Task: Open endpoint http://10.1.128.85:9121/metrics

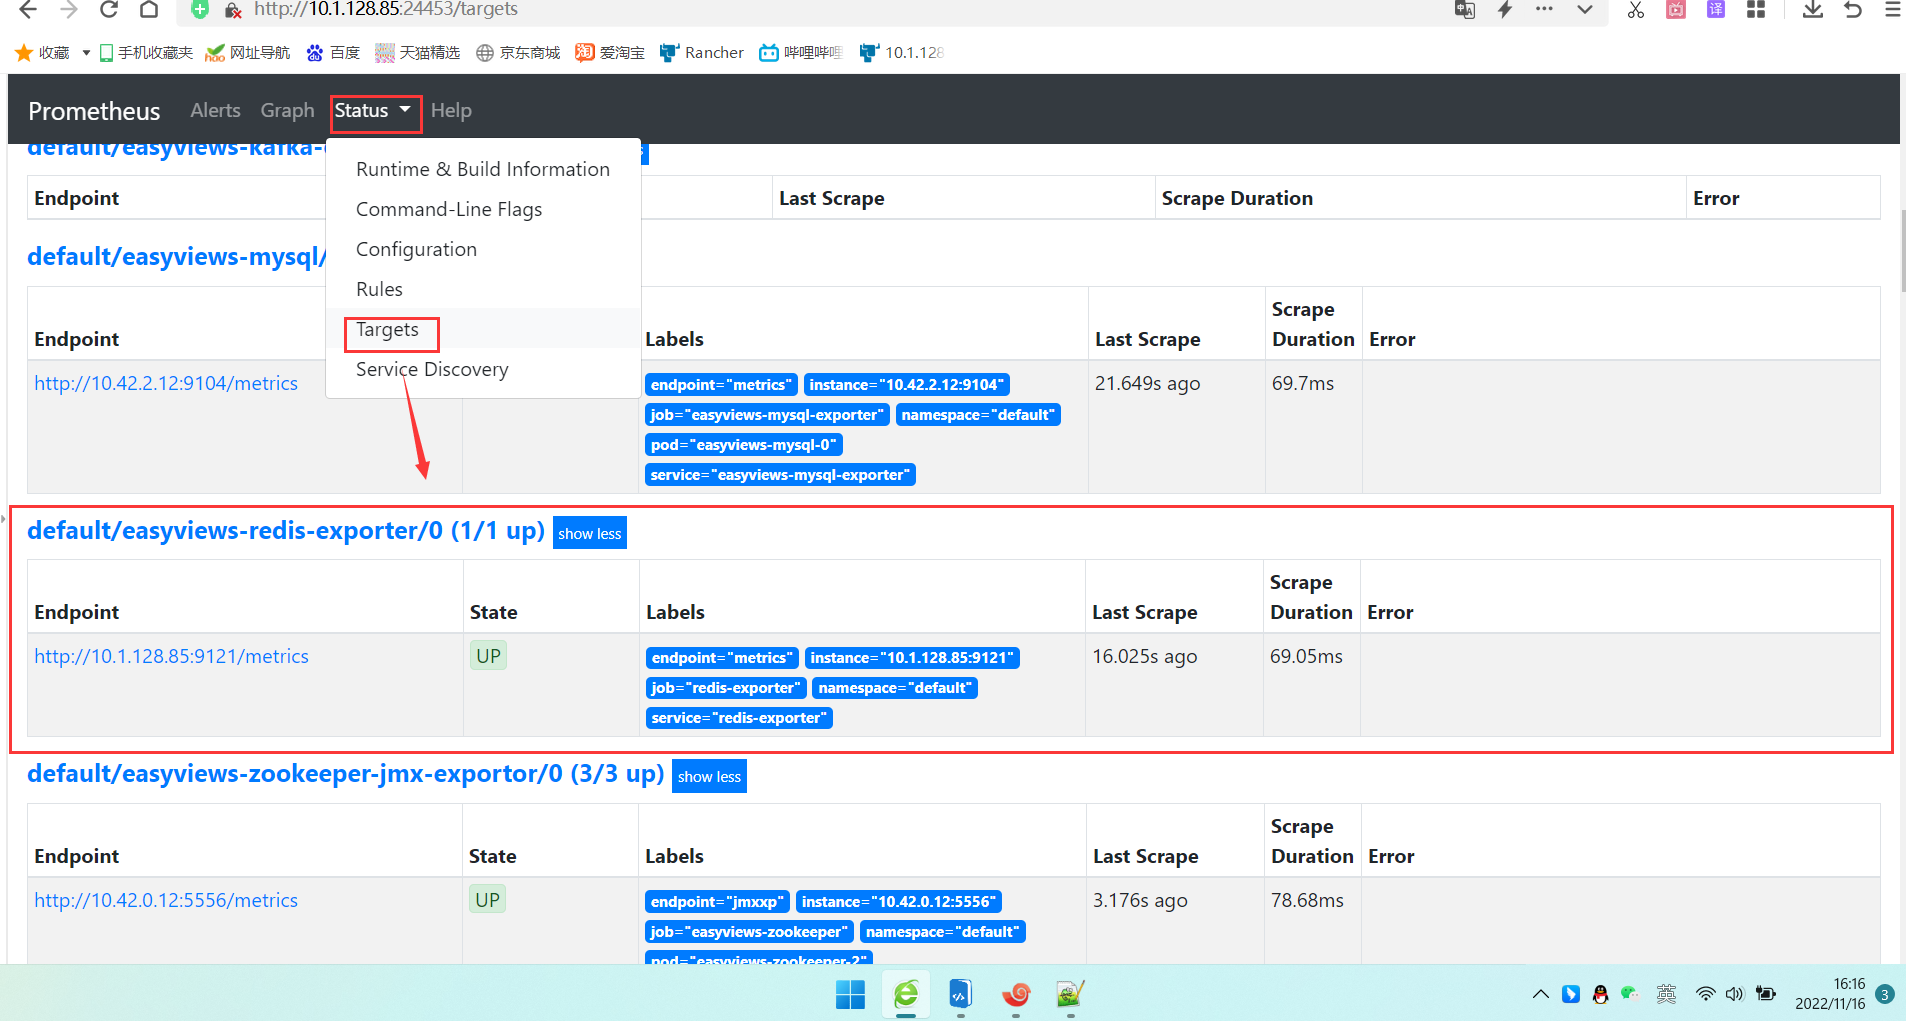Action: [x=171, y=656]
